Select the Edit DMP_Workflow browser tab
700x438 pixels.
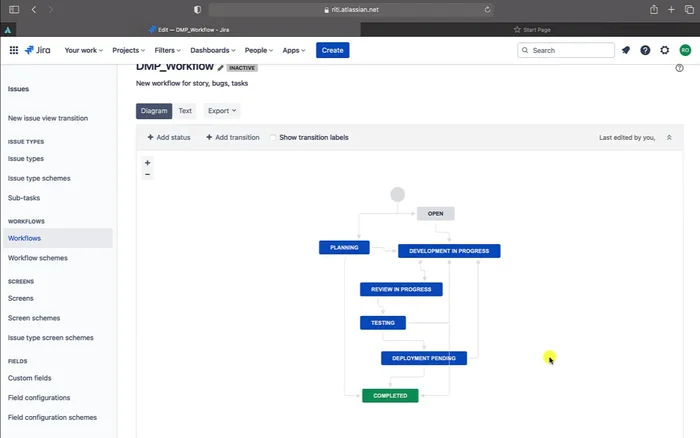coord(188,30)
